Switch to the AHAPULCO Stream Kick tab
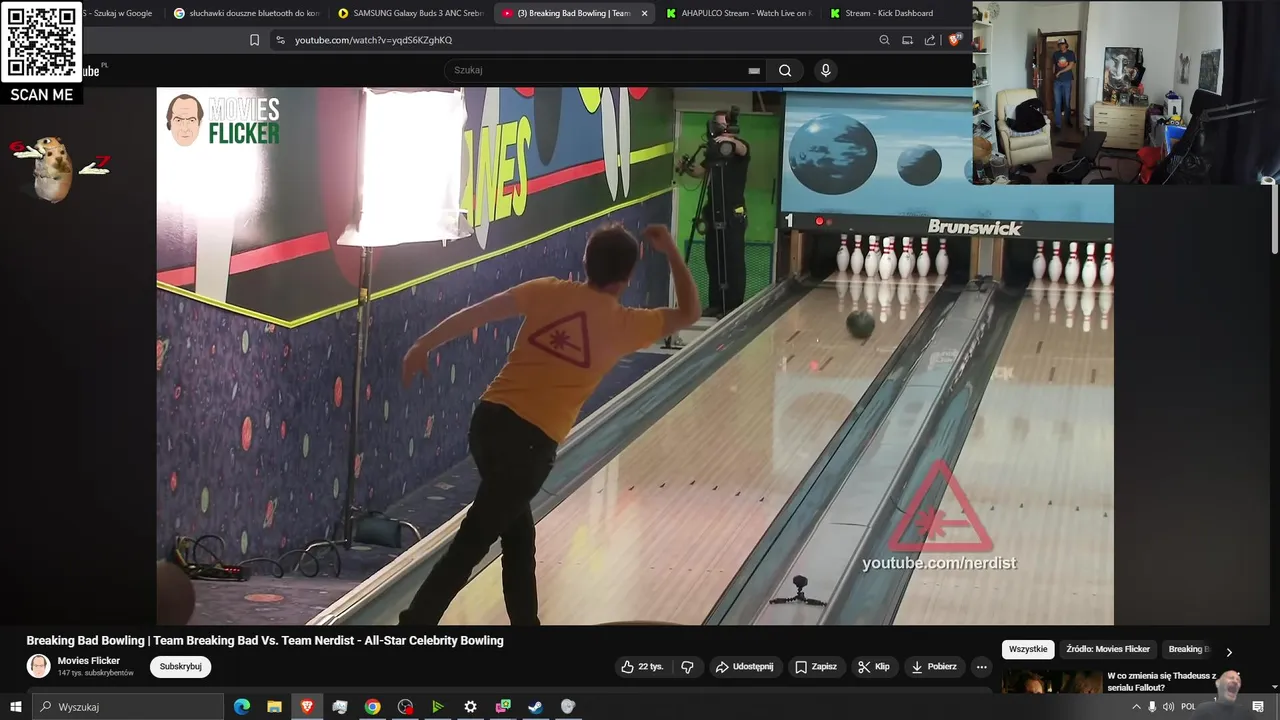The image size is (1280, 720). pos(739,13)
